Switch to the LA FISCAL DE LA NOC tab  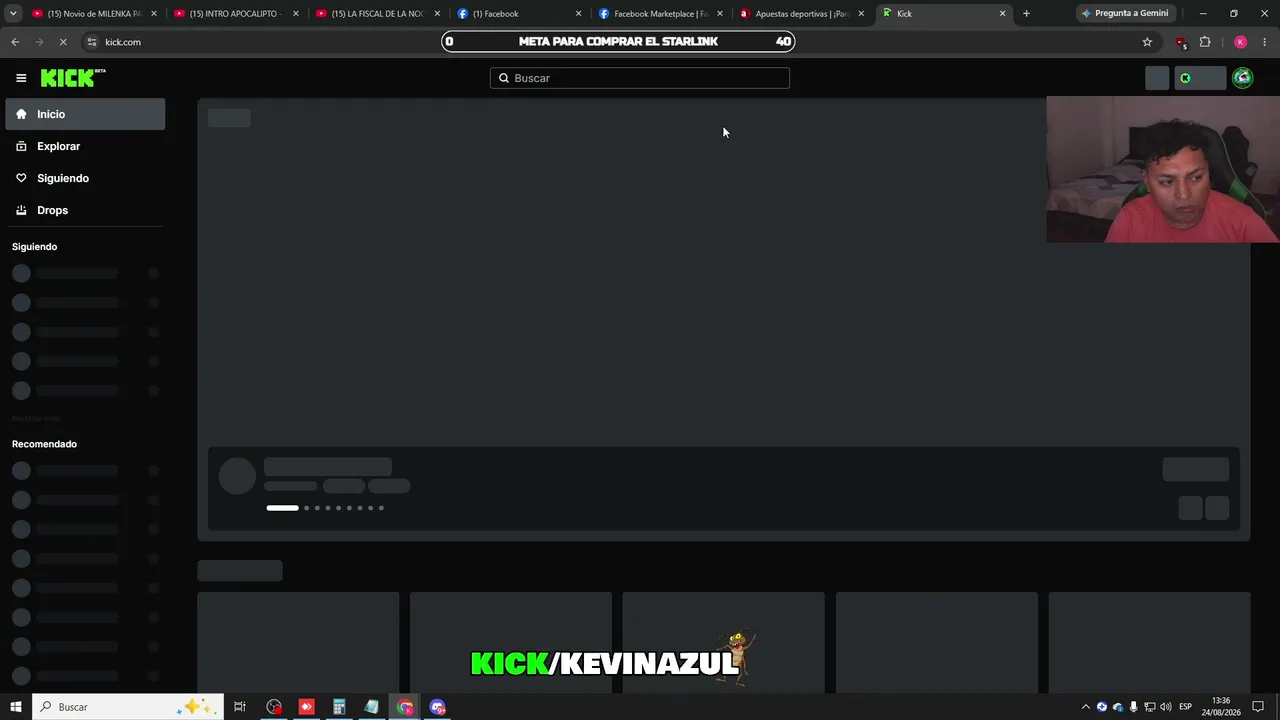point(377,14)
